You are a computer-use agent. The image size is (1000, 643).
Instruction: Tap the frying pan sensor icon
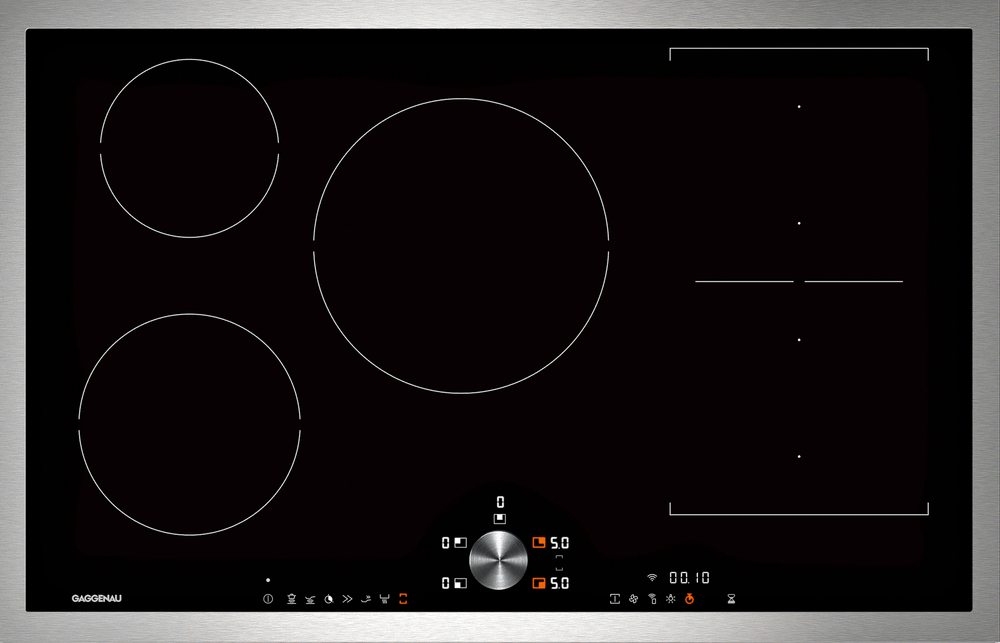click(310, 599)
